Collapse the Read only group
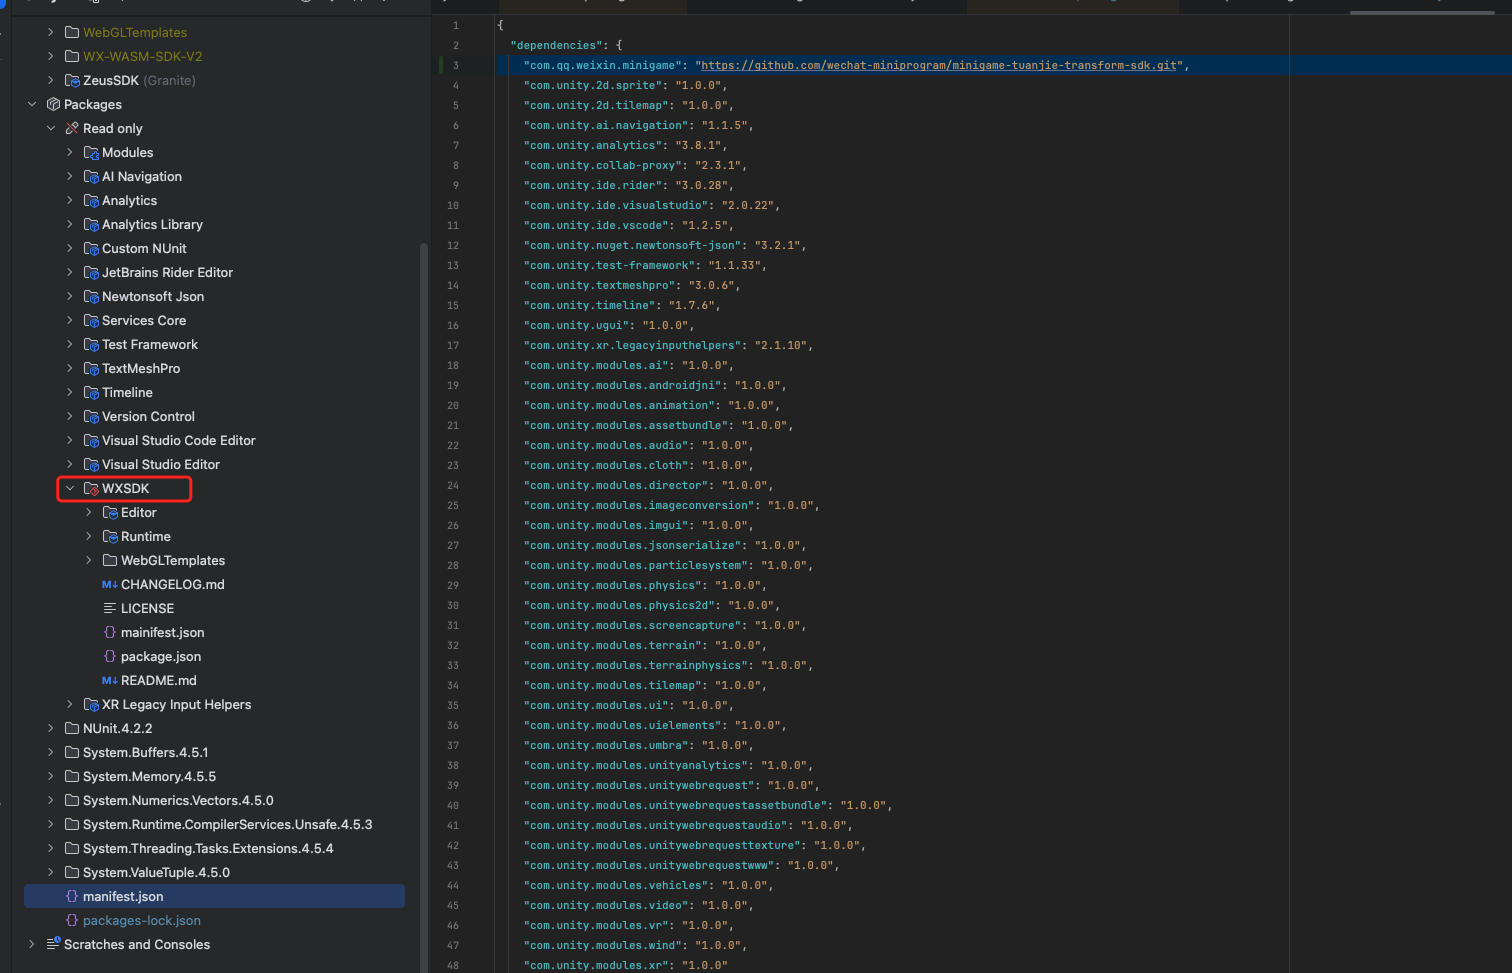Viewport: 1512px width, 973px height. pyautogui.click(x=51, y=129)
